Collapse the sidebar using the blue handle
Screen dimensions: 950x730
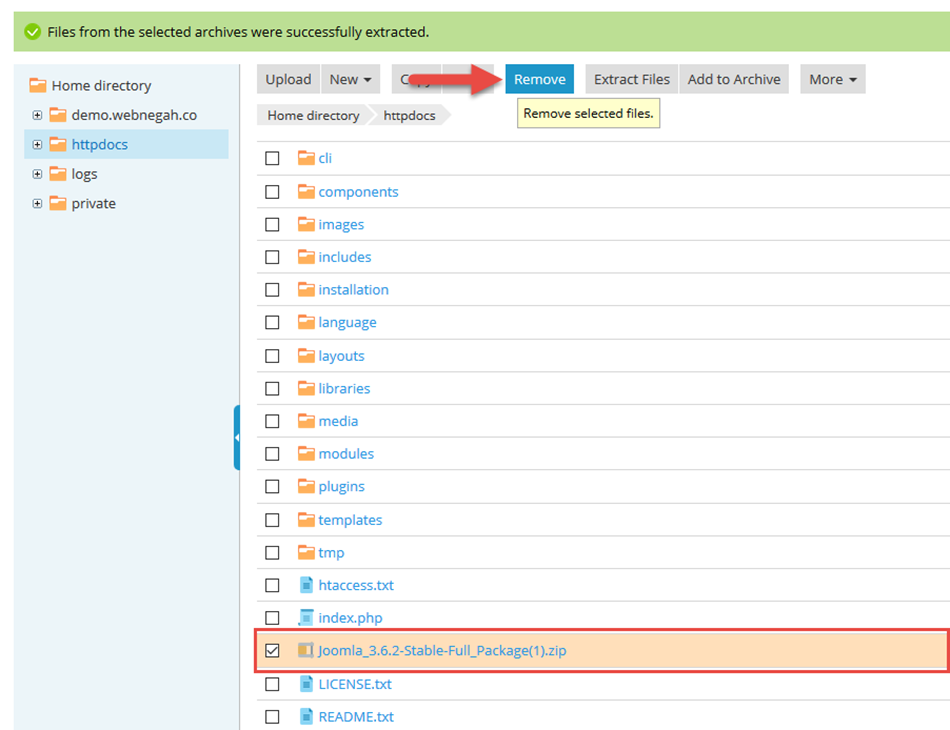(237, 438)
